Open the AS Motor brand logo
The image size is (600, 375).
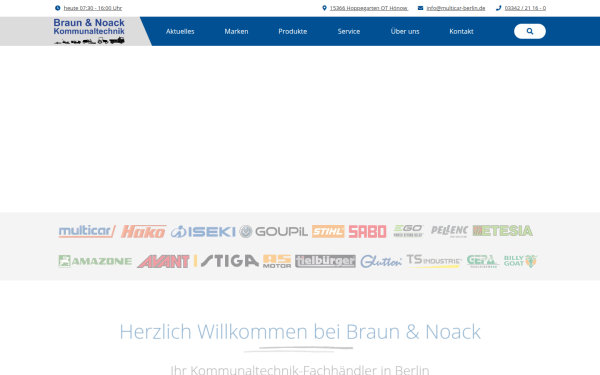click(277, 261)
